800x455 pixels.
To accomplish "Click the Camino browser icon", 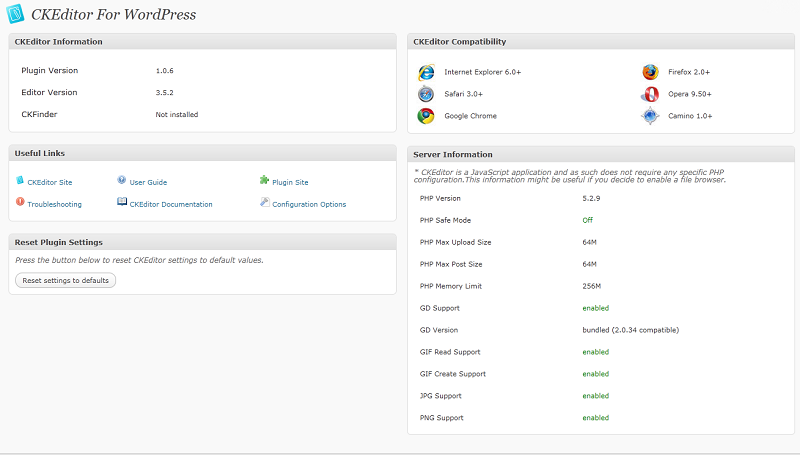I will [650, 116].
